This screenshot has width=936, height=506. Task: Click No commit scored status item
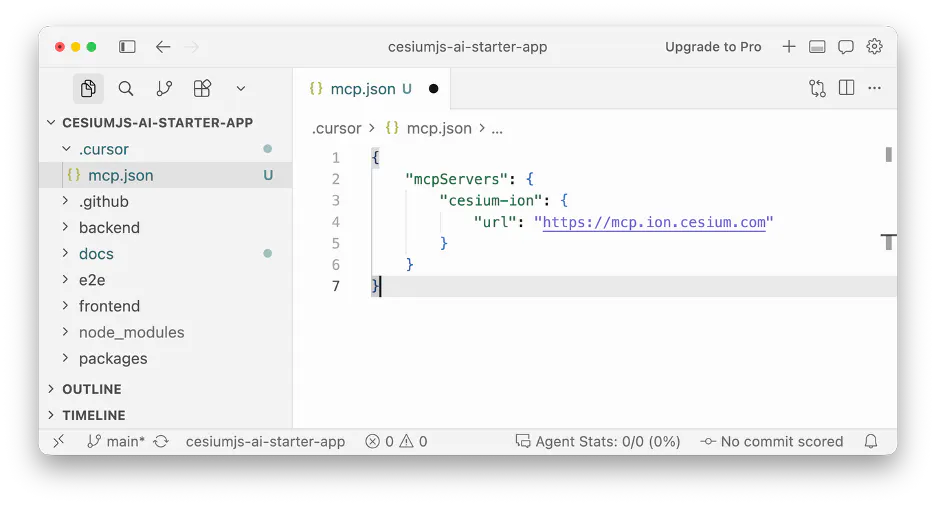[x=772, y=442]
